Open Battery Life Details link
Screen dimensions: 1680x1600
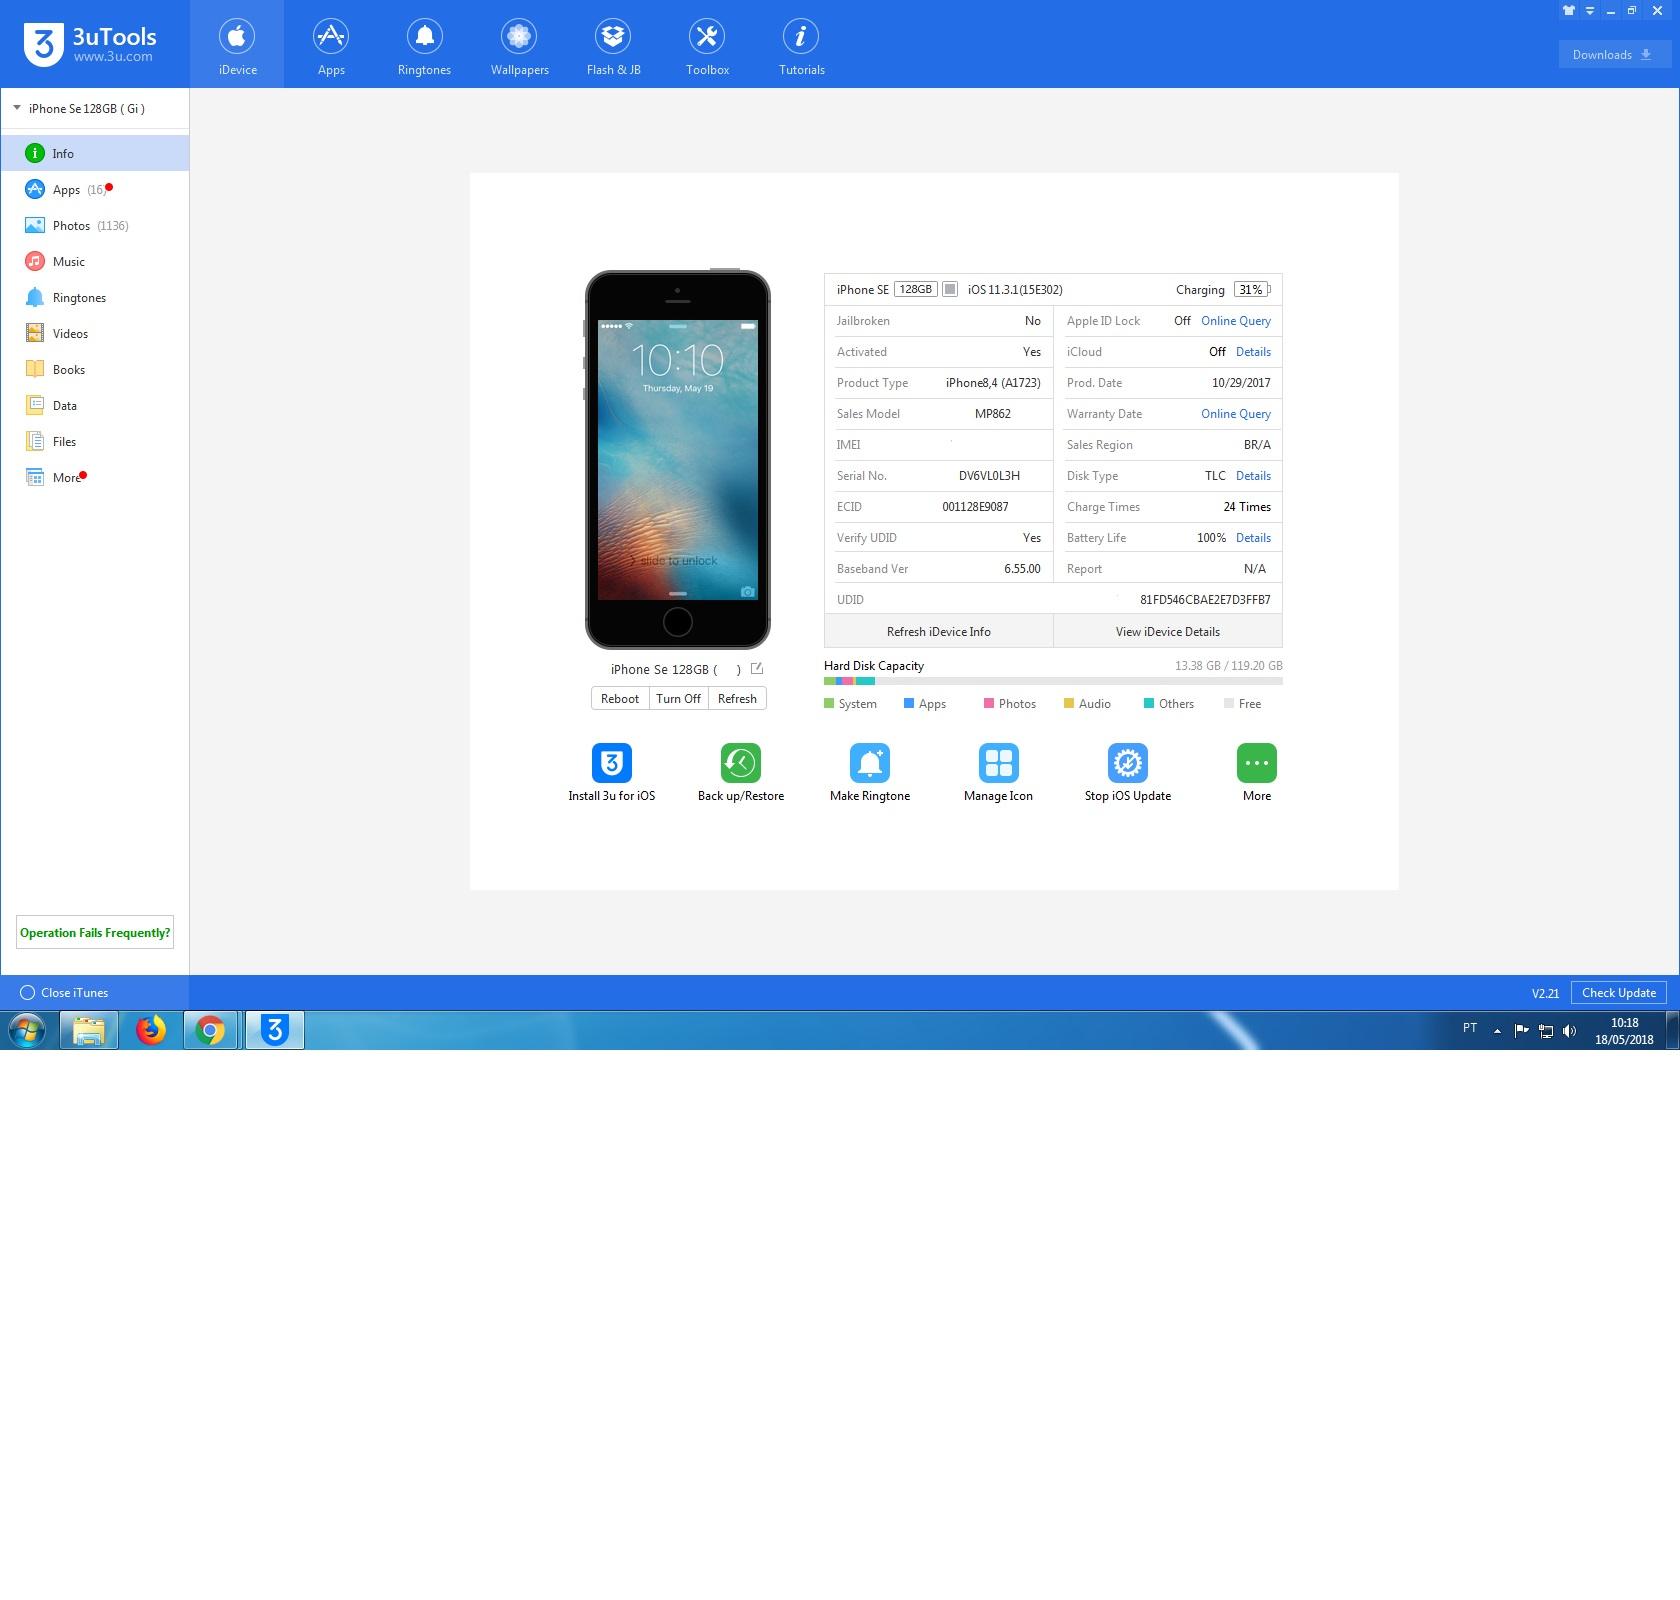point(1253,537)
